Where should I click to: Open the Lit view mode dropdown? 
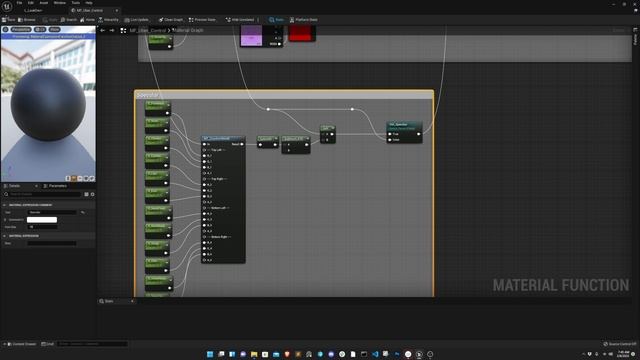(x=40, y=29)
